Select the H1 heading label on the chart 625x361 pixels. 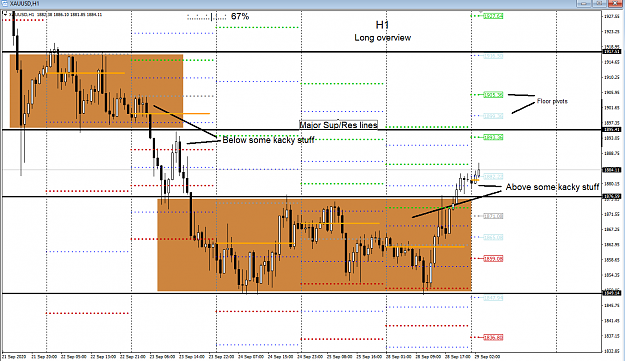click(382, 25)
